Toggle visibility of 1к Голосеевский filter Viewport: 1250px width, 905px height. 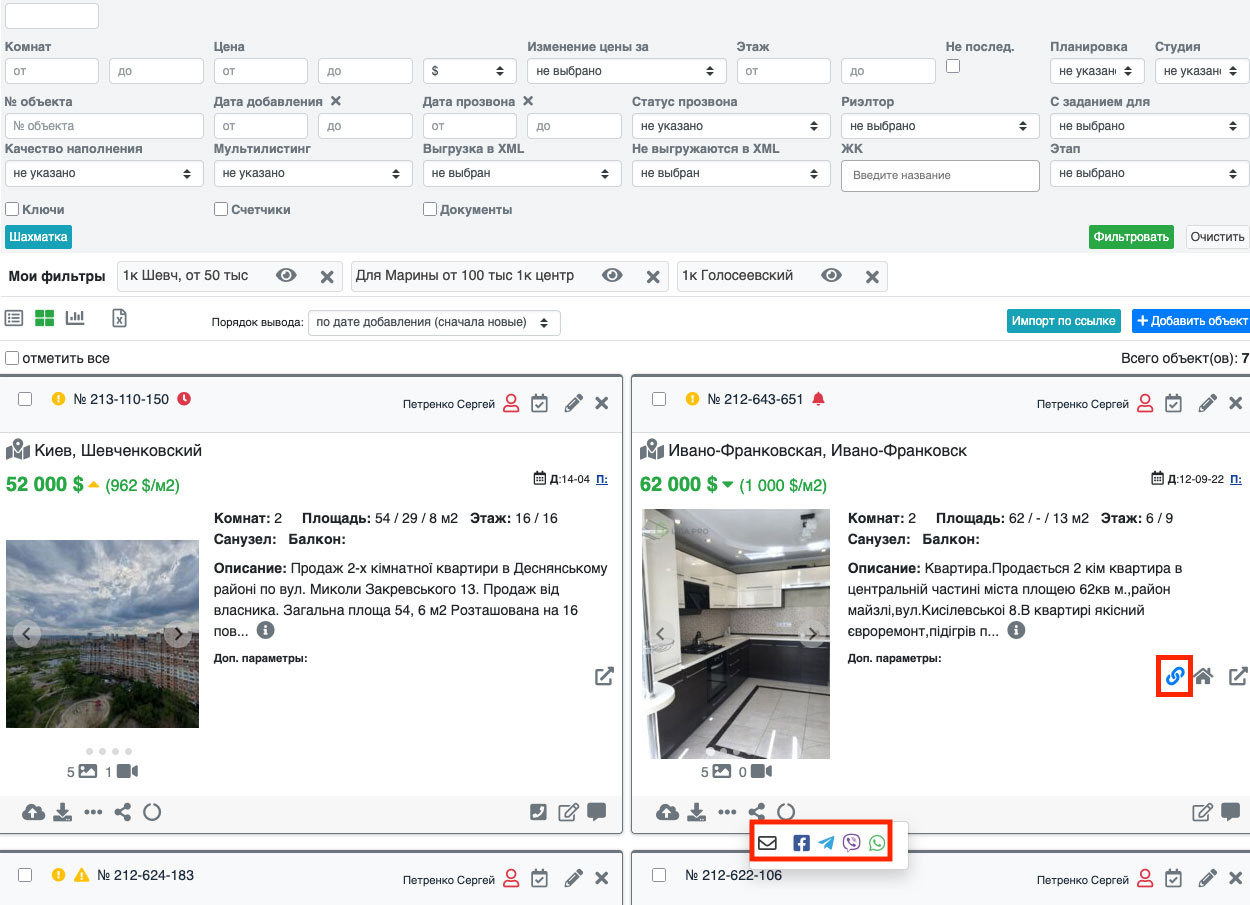tap(831, 276)
